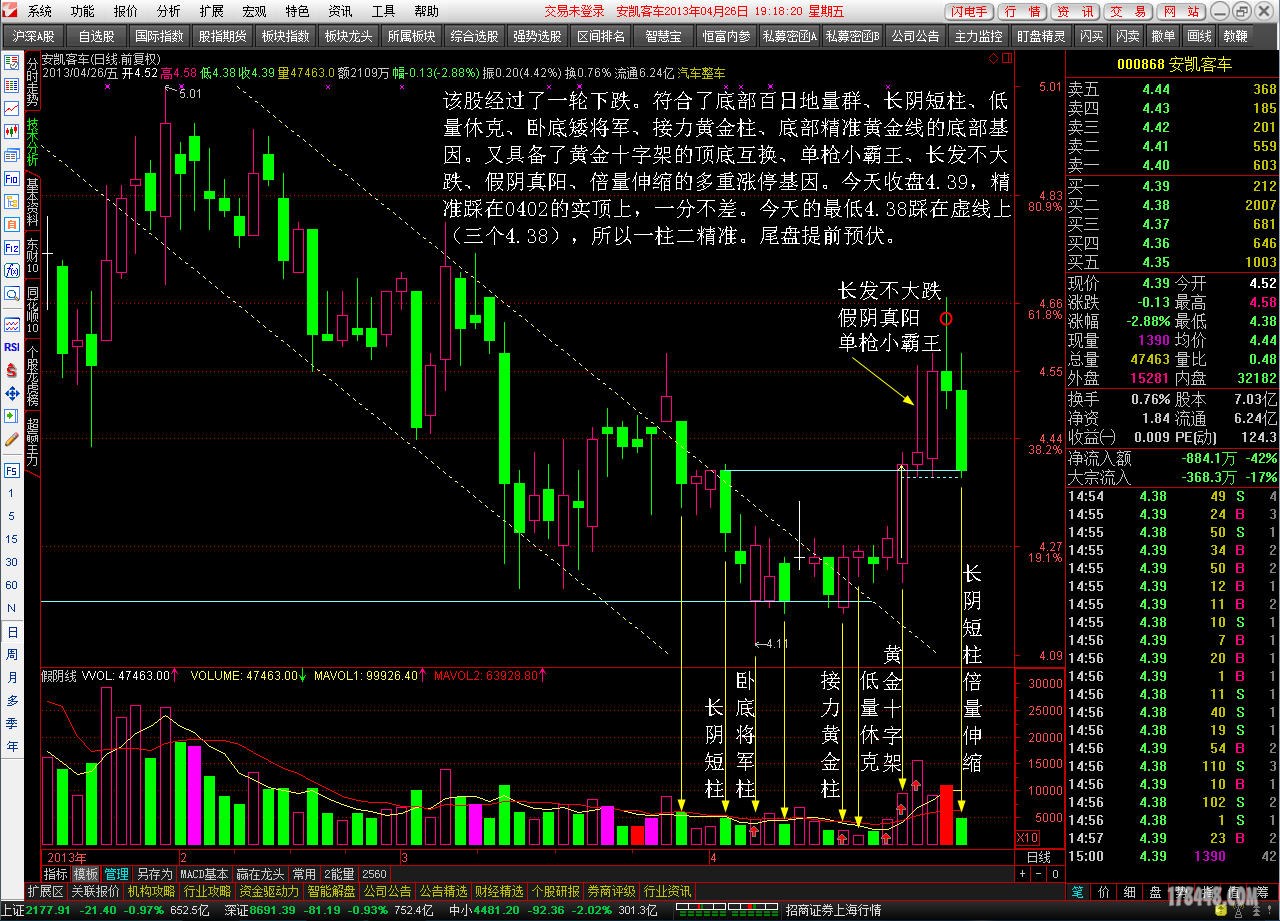Click the 行情 top-right button
1280x921 pixels.
coord(1022,11)
